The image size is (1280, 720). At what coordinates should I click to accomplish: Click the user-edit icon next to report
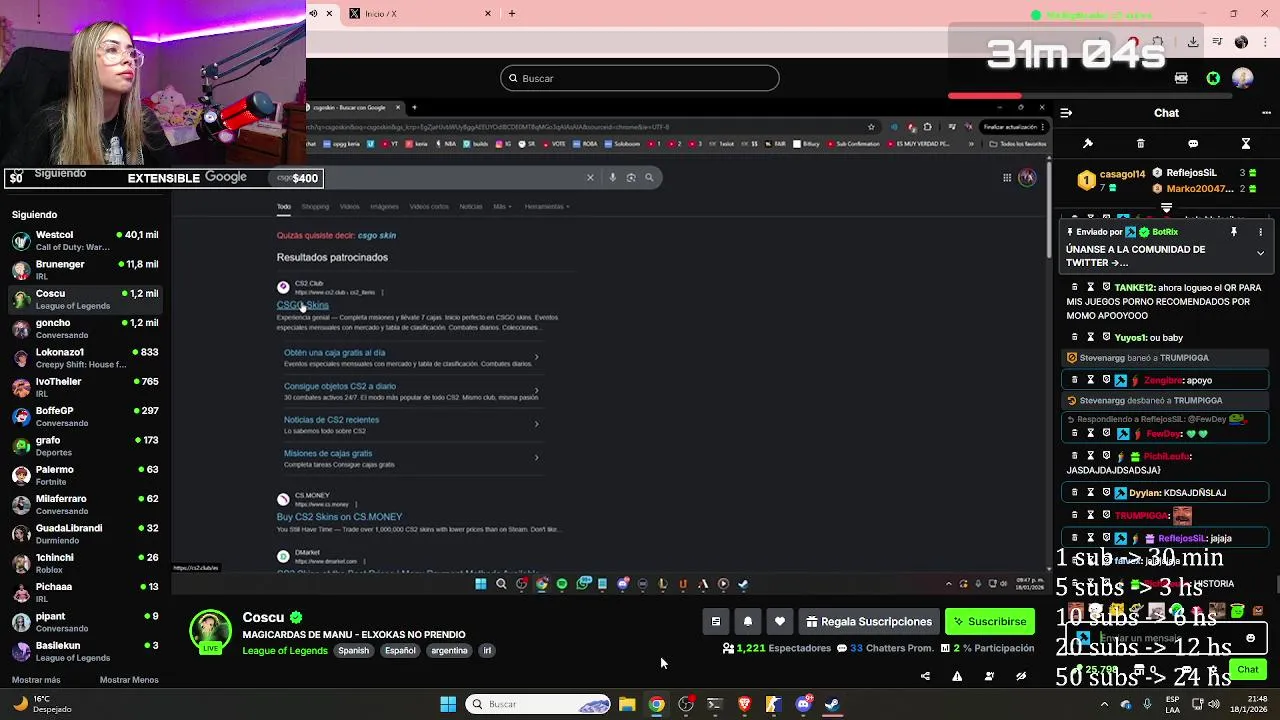[x=989, y=677]
